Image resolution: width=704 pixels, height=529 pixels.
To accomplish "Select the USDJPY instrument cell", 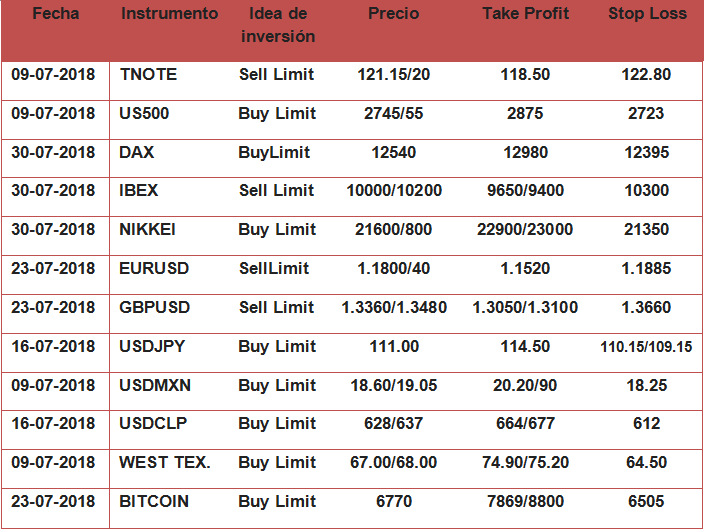I will [x=152, y=347].
